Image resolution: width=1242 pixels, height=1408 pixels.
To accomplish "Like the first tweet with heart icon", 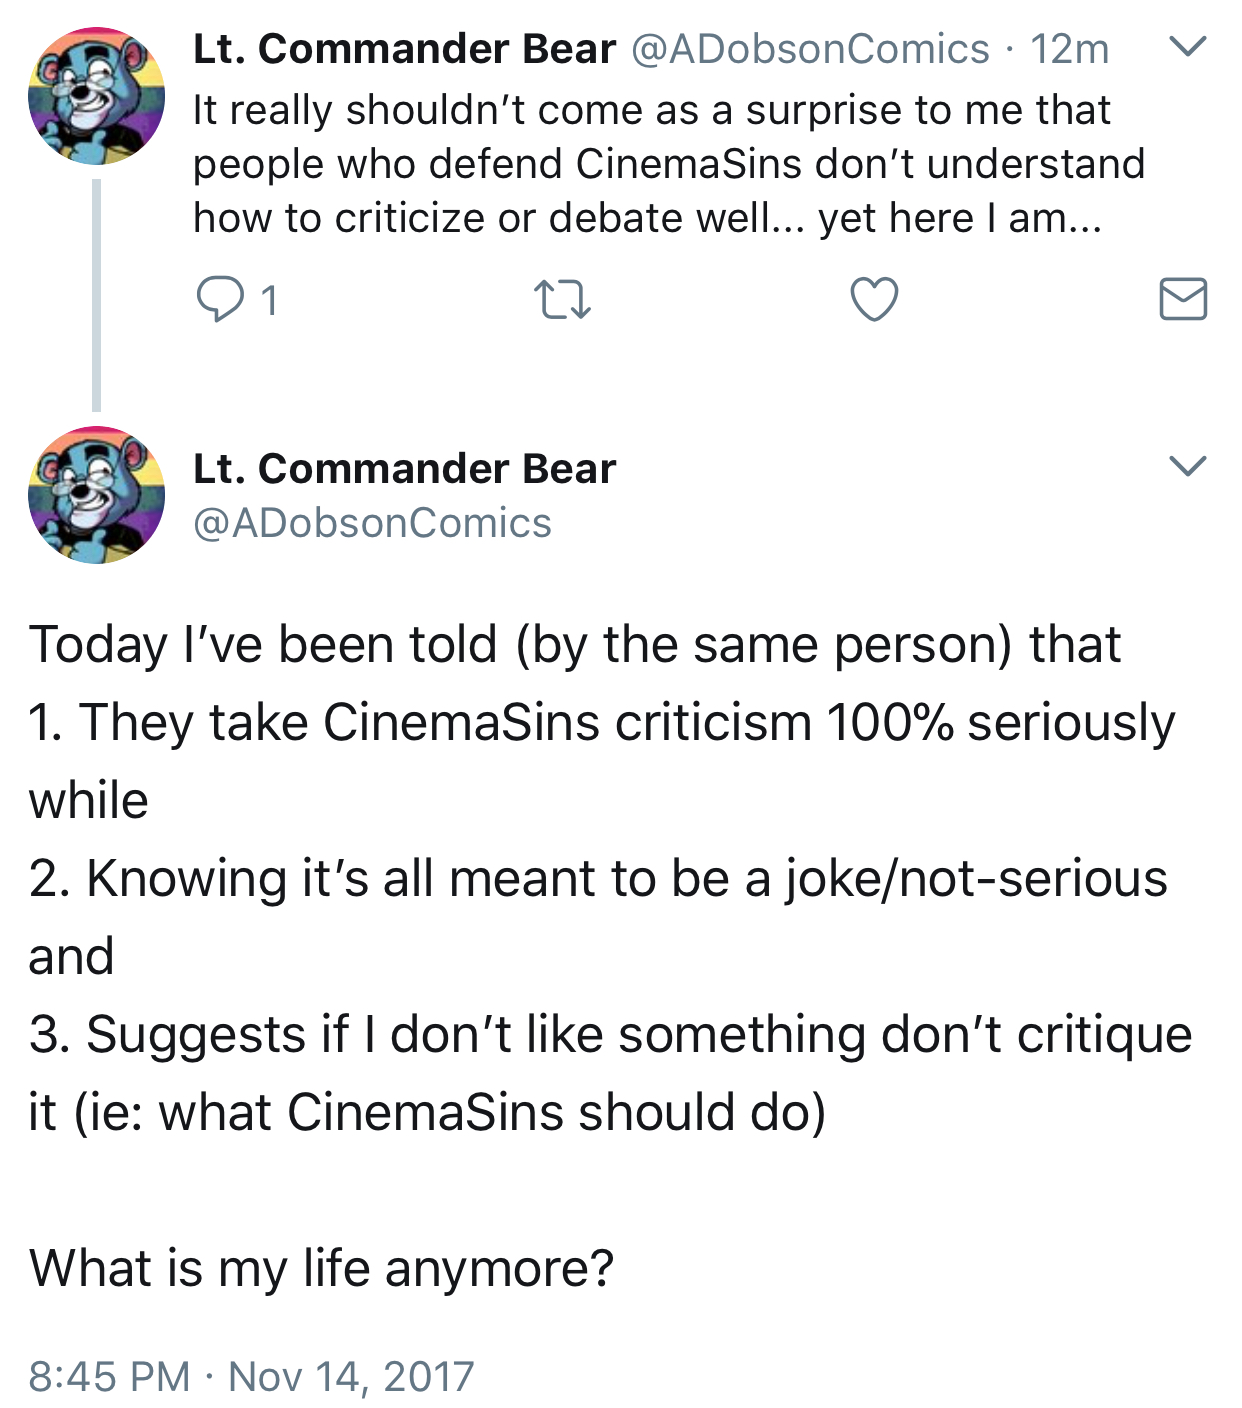I will 874,300.
